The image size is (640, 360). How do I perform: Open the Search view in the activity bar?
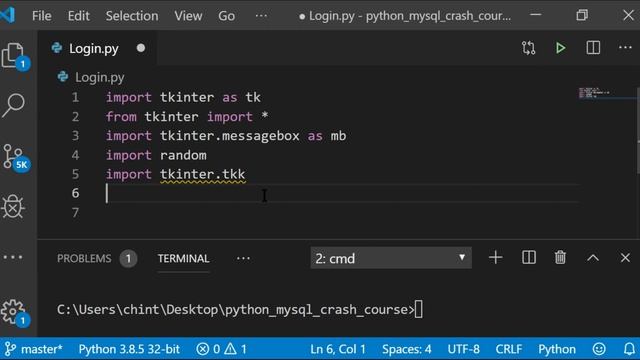coord(13,105)
